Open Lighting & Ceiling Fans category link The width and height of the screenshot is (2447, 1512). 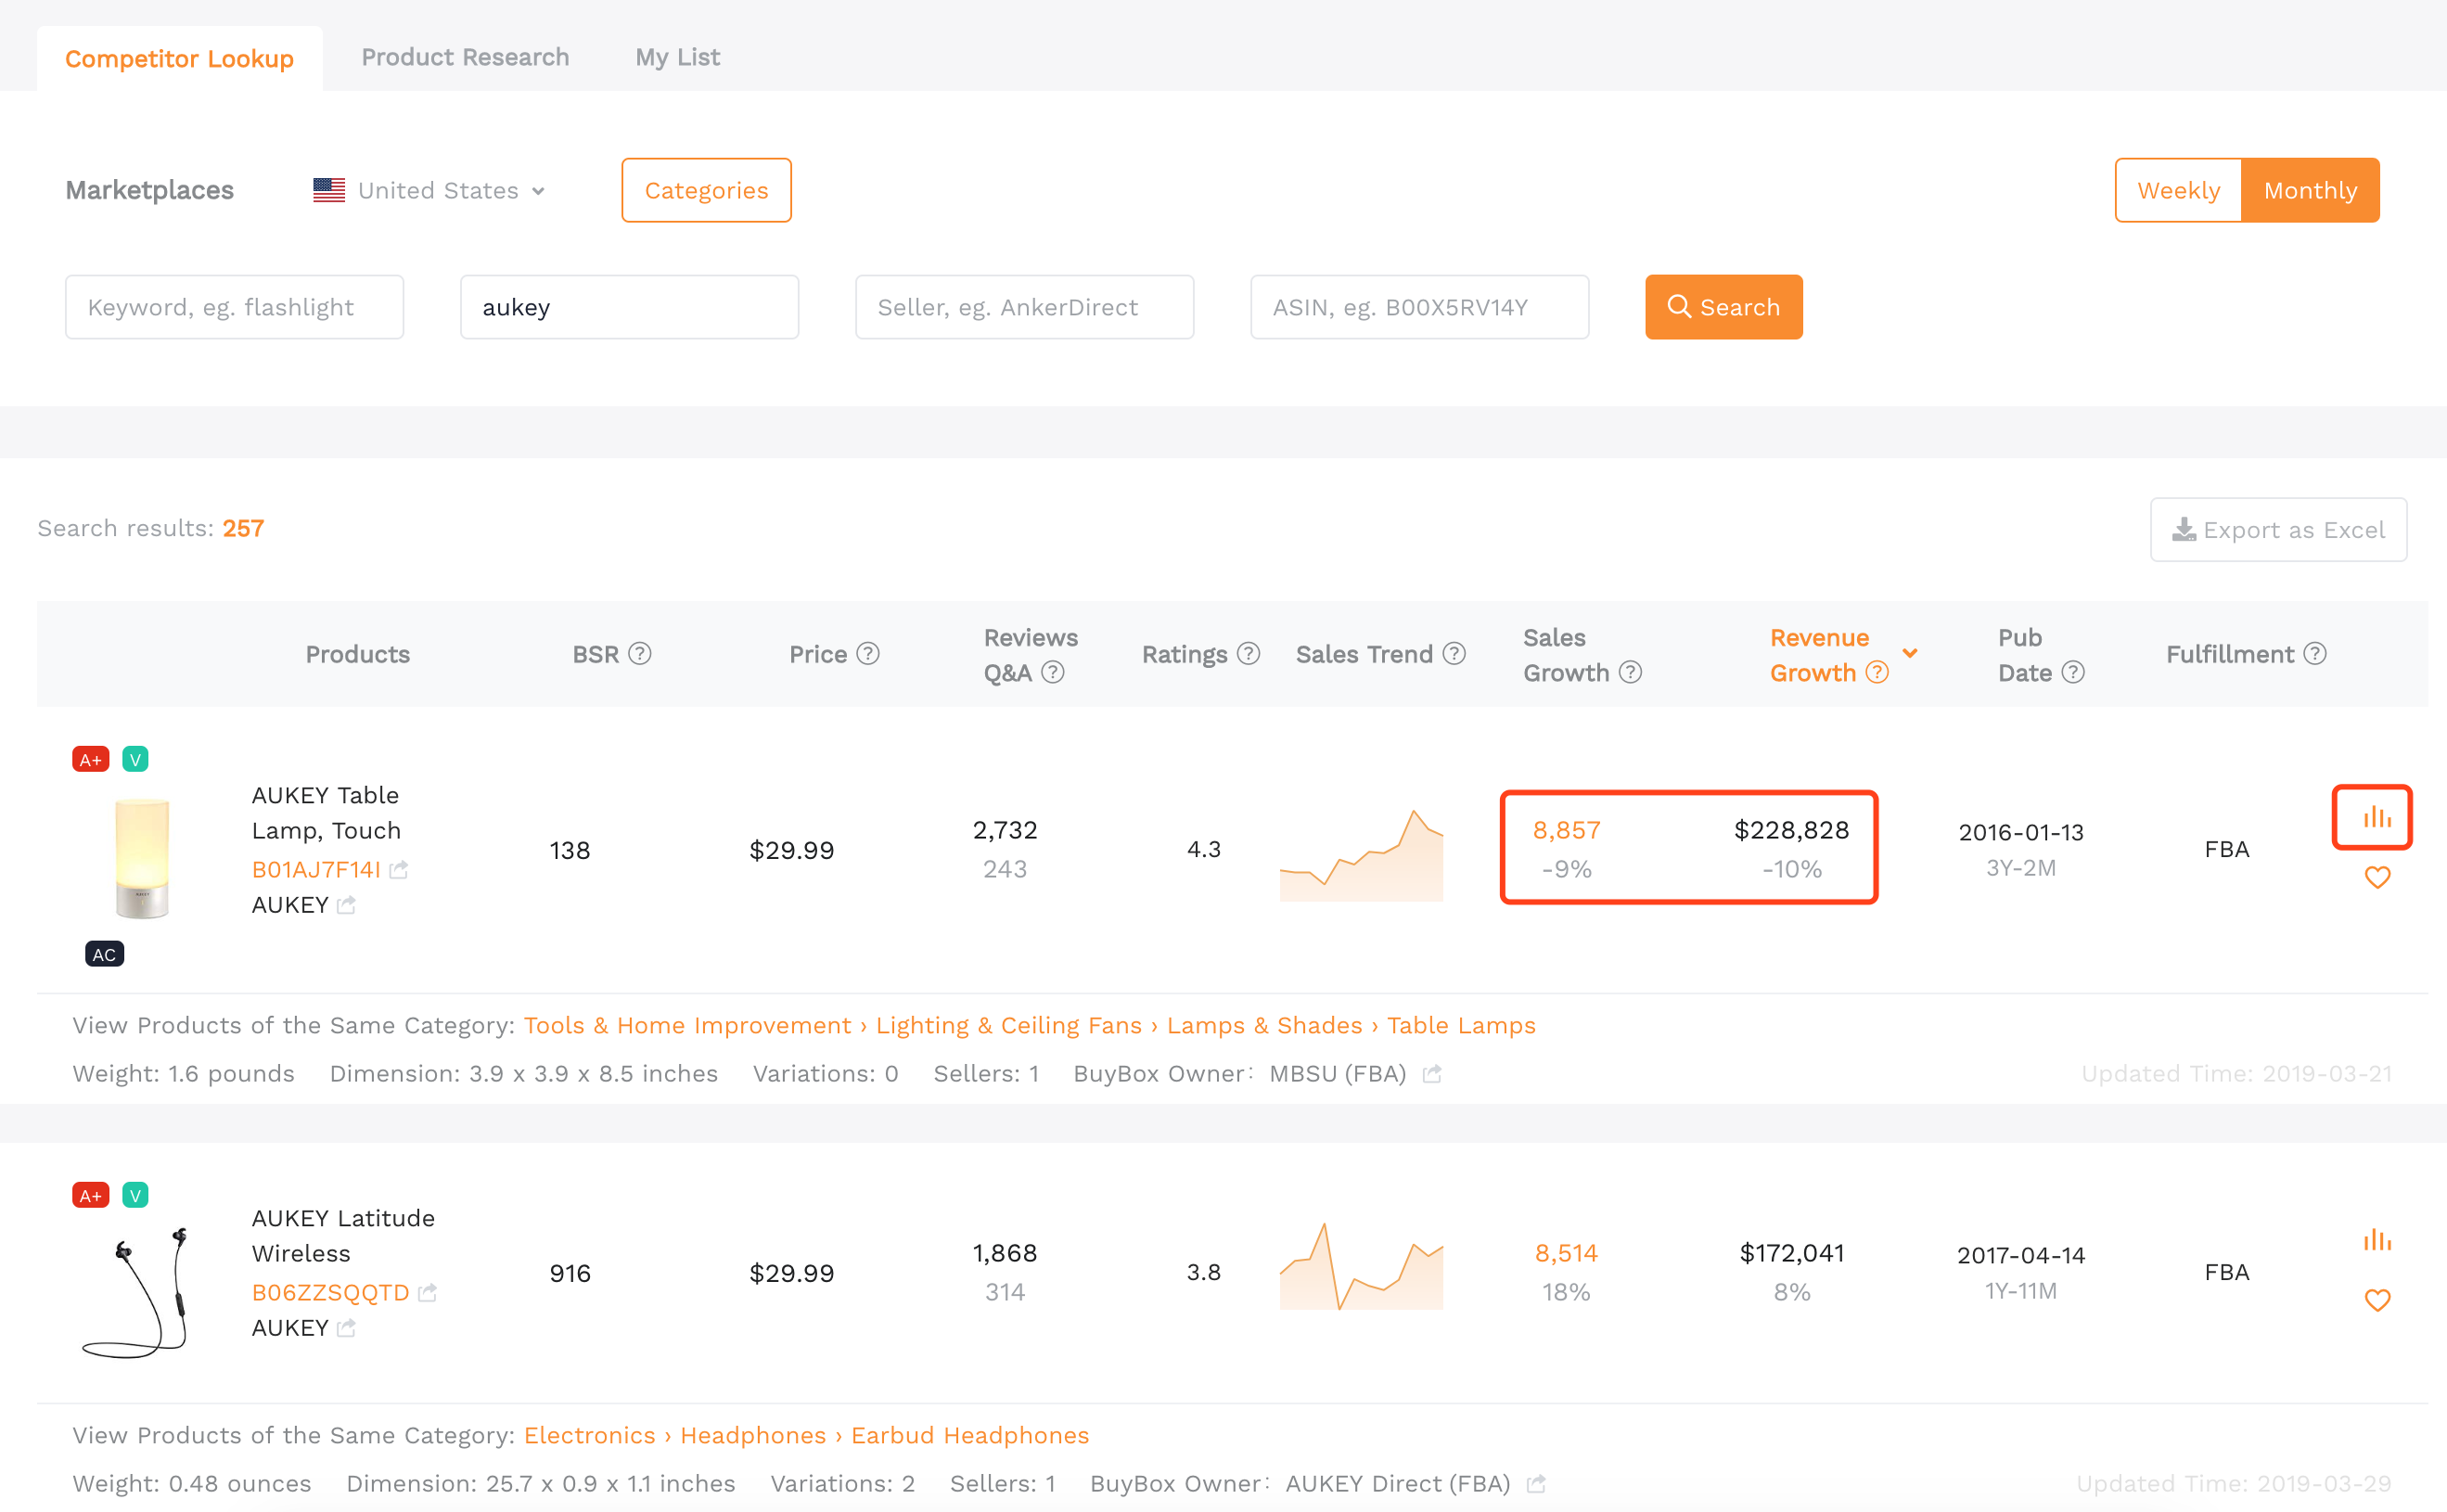point(1008,1025)
